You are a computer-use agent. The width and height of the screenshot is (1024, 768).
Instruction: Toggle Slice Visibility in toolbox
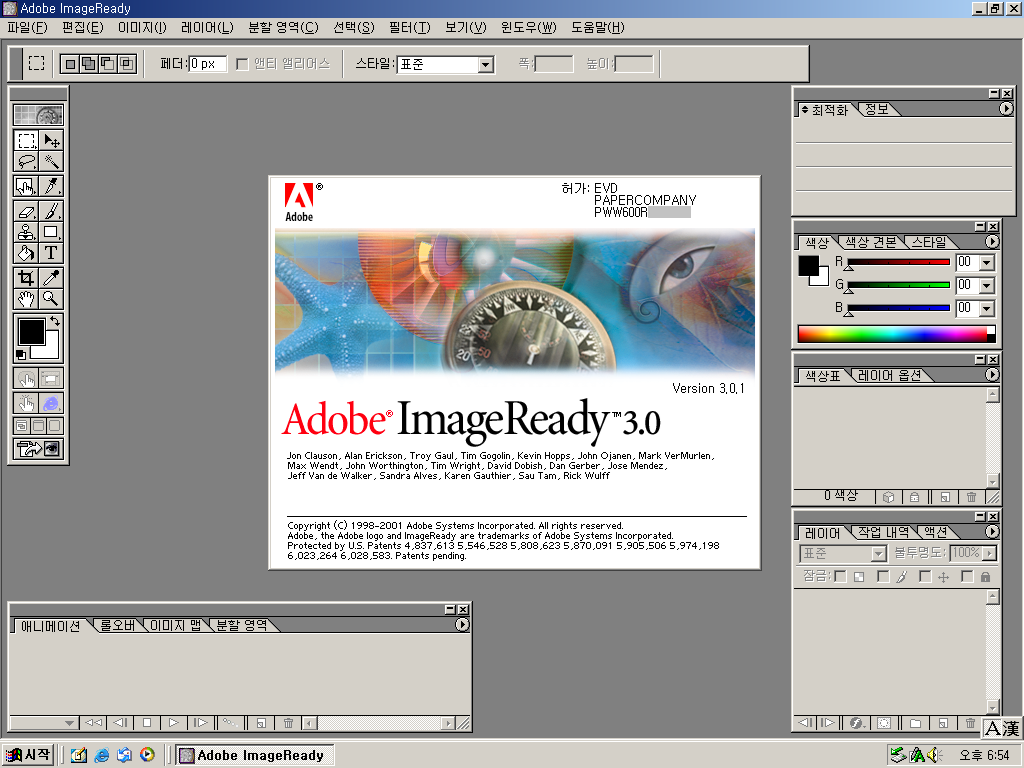pyautogui.click(x=51, y=378)
